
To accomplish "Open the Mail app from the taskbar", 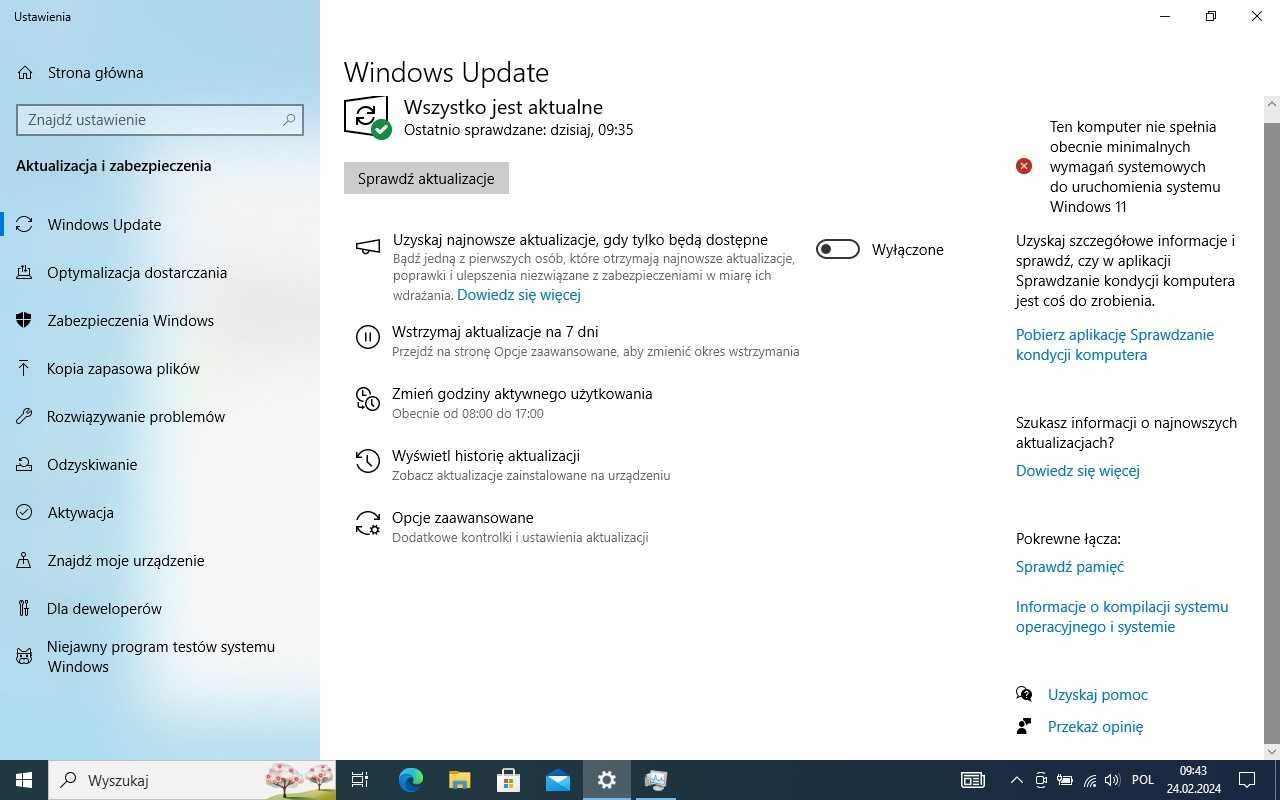I will (558, 780).
